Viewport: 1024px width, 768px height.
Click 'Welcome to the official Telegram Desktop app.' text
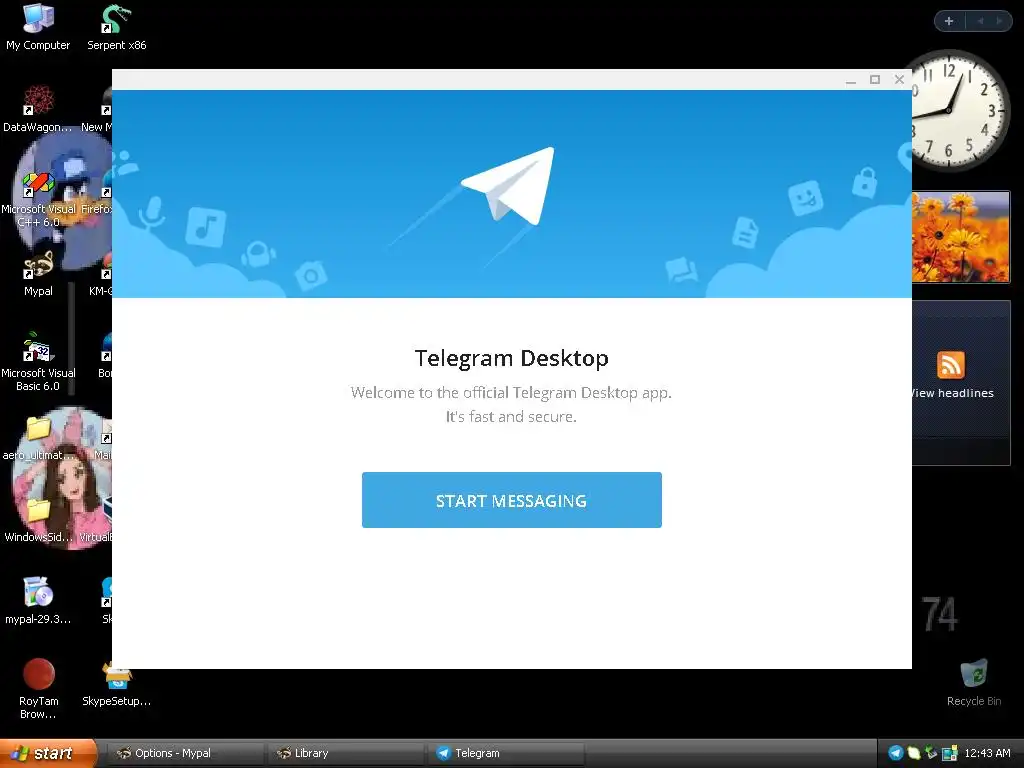click(511, 392)
